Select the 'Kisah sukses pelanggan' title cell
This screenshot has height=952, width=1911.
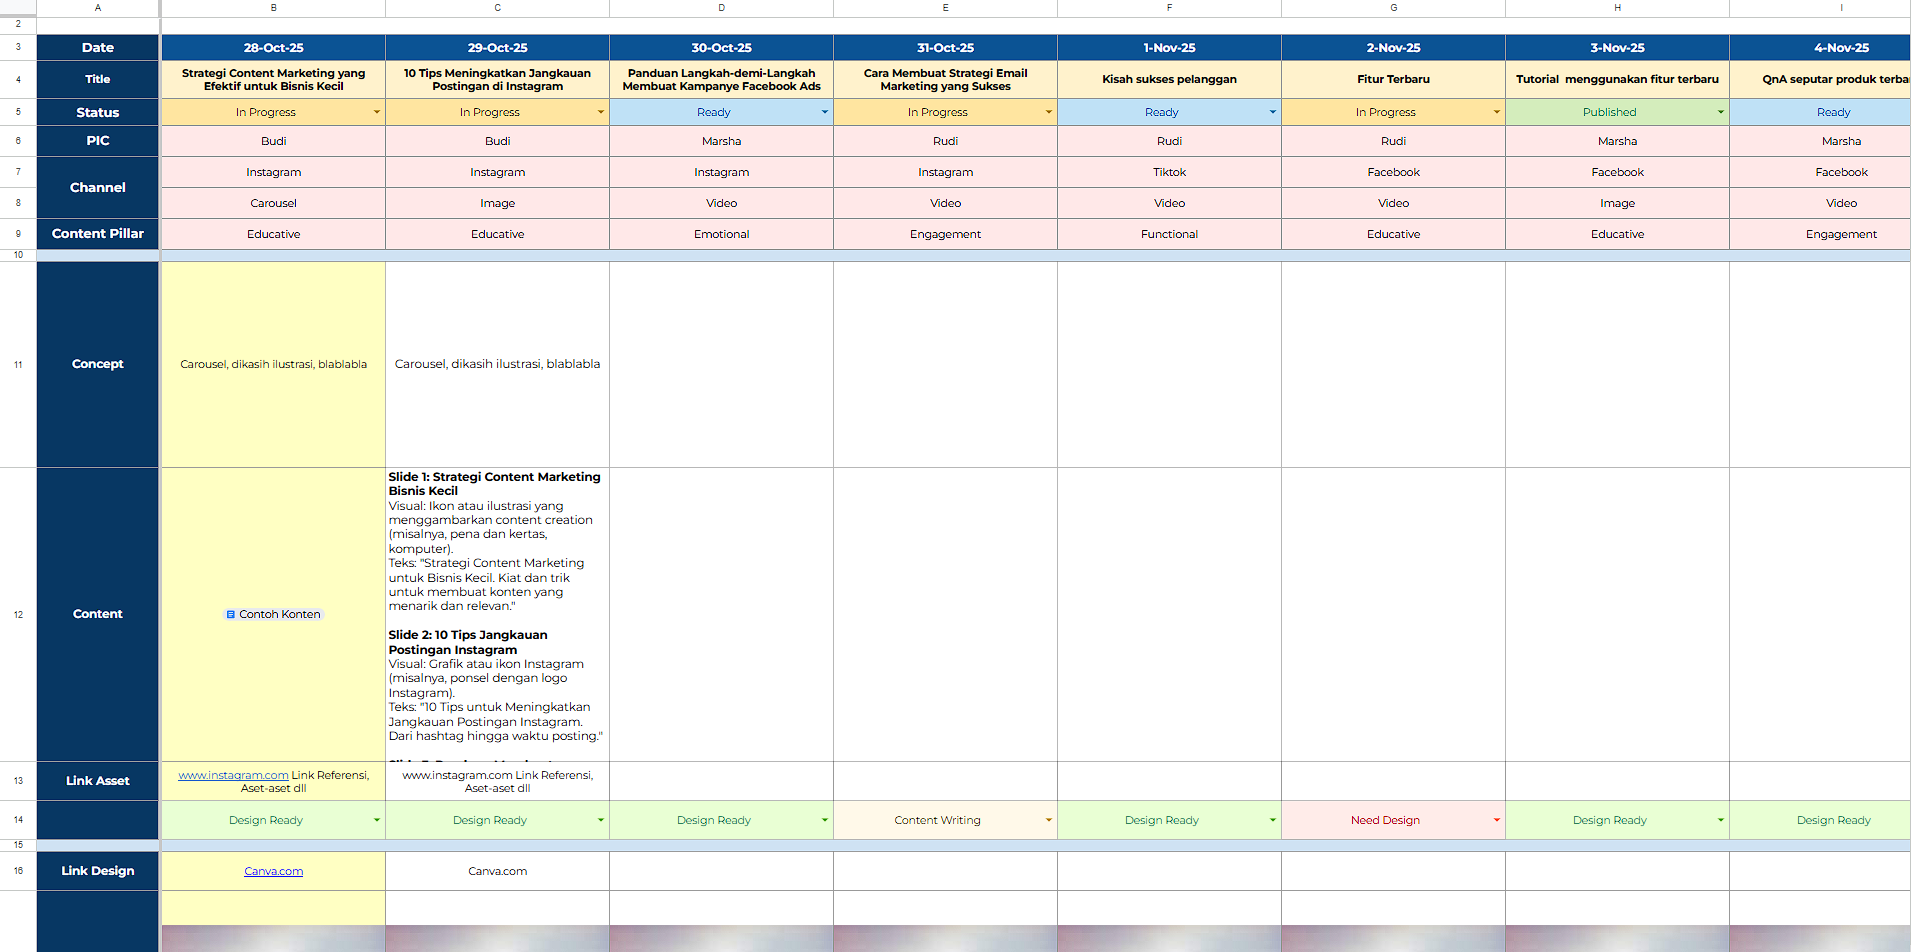tap(1169, 79)
